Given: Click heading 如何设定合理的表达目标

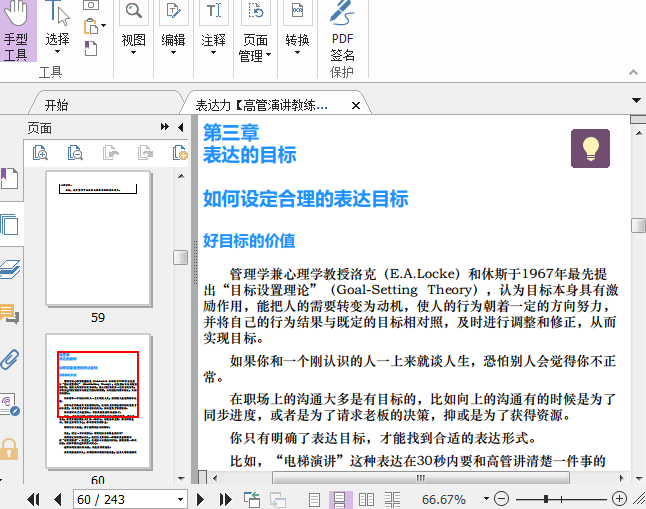Looking at the screenshot, I should 306,199.
